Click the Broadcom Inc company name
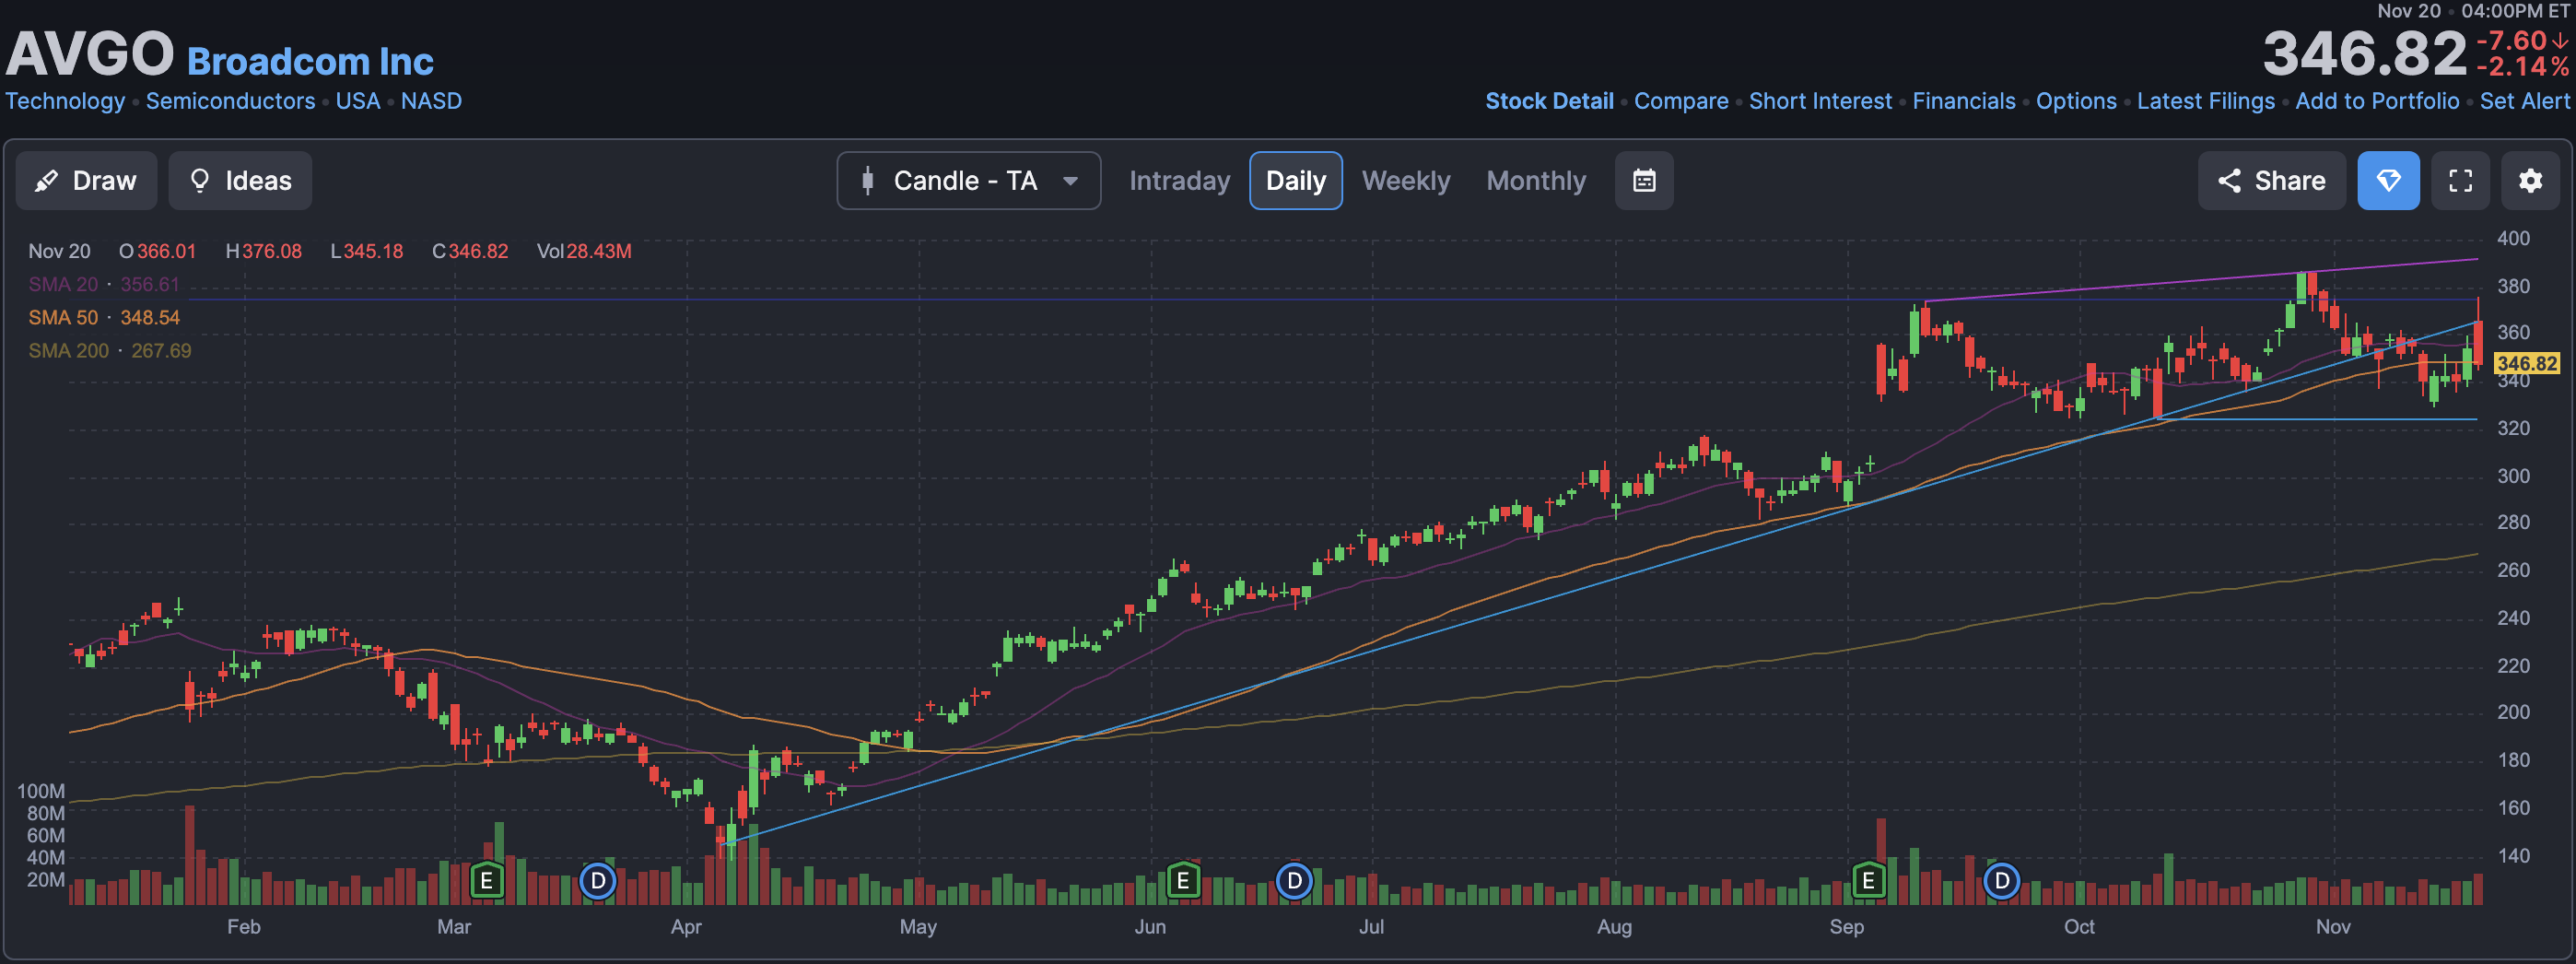 (310, 61)
